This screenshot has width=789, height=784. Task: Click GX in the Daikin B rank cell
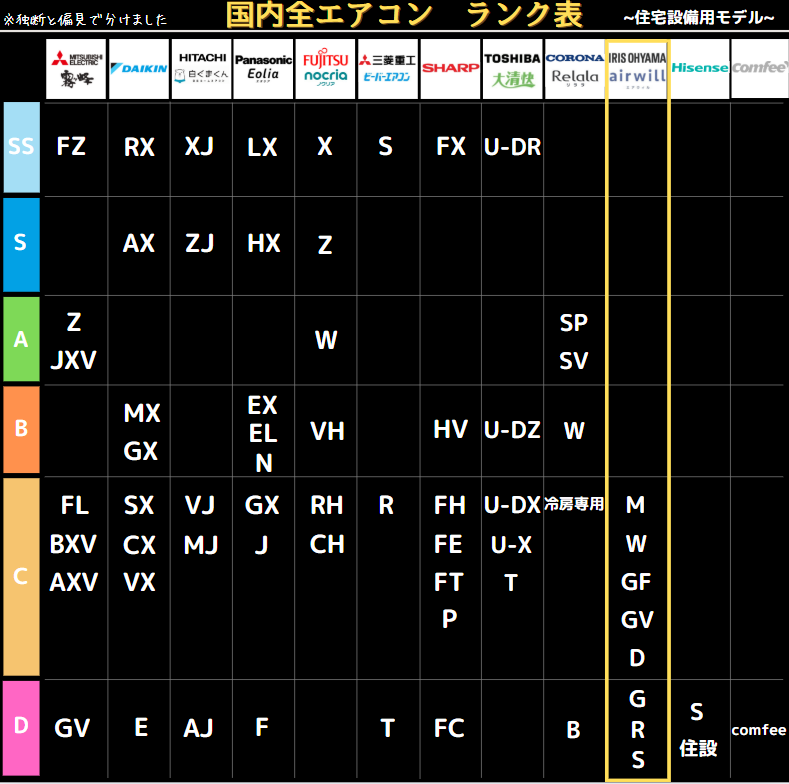pyautogui.click(x=141, y=451)
